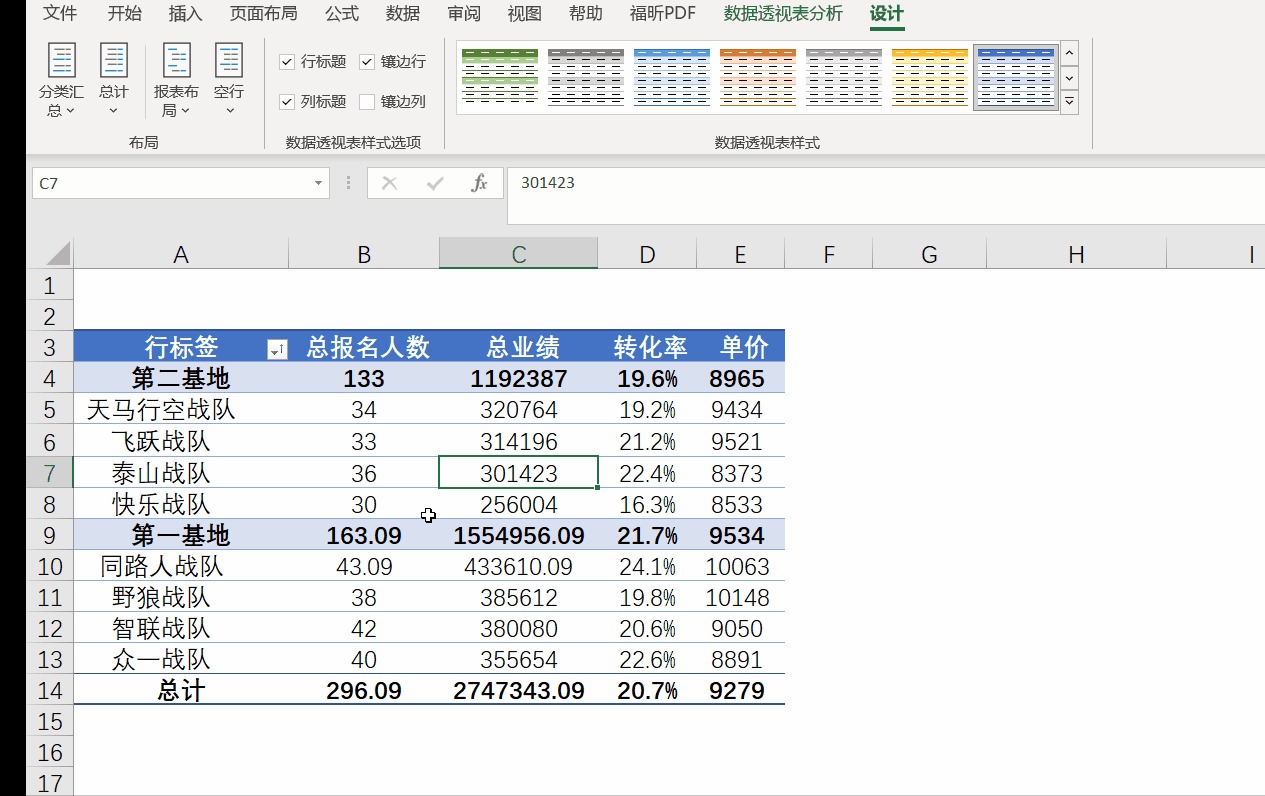The height and width of the screenshot is (796, 1265).
Task: Switch to the 数据 tab
Action: (403, 13)
